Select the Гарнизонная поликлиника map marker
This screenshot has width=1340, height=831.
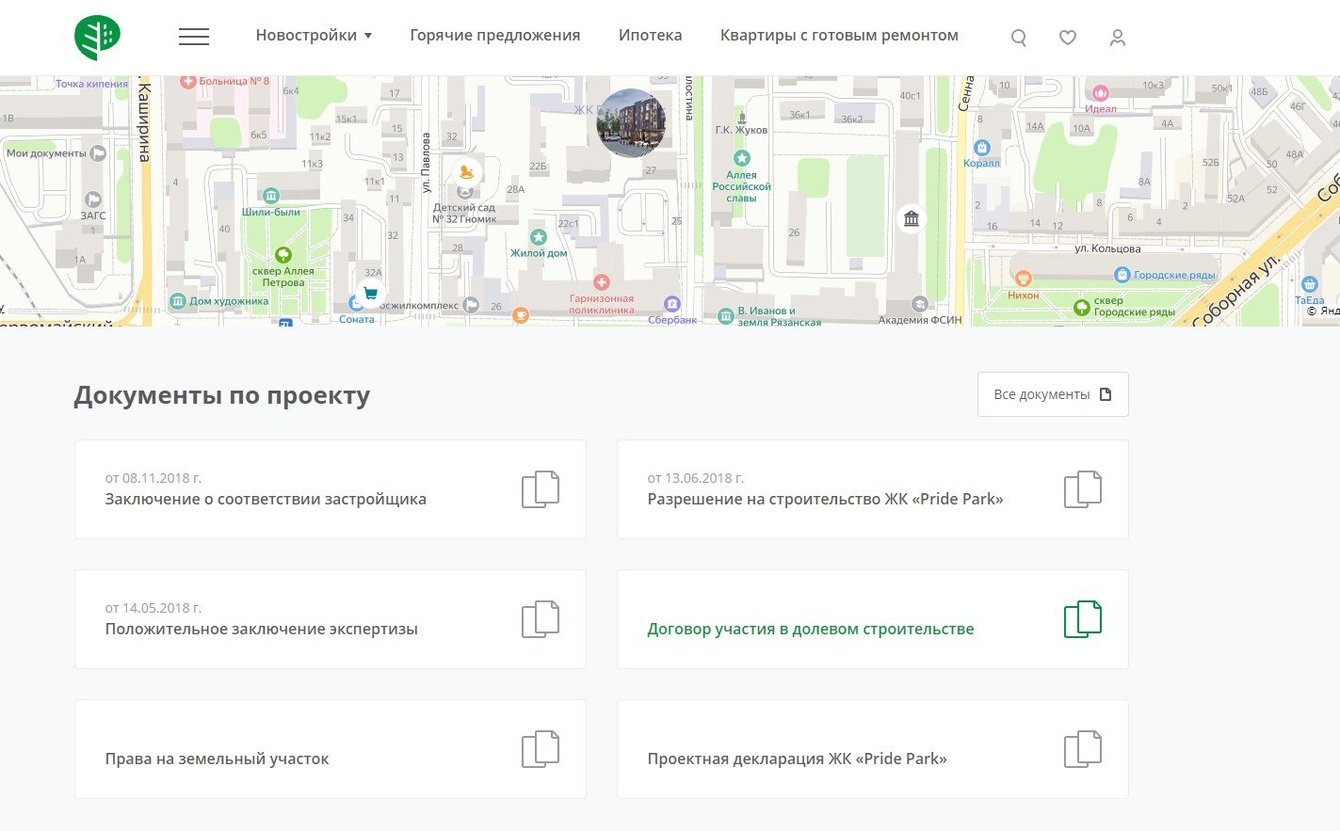(x=601, y=283)
